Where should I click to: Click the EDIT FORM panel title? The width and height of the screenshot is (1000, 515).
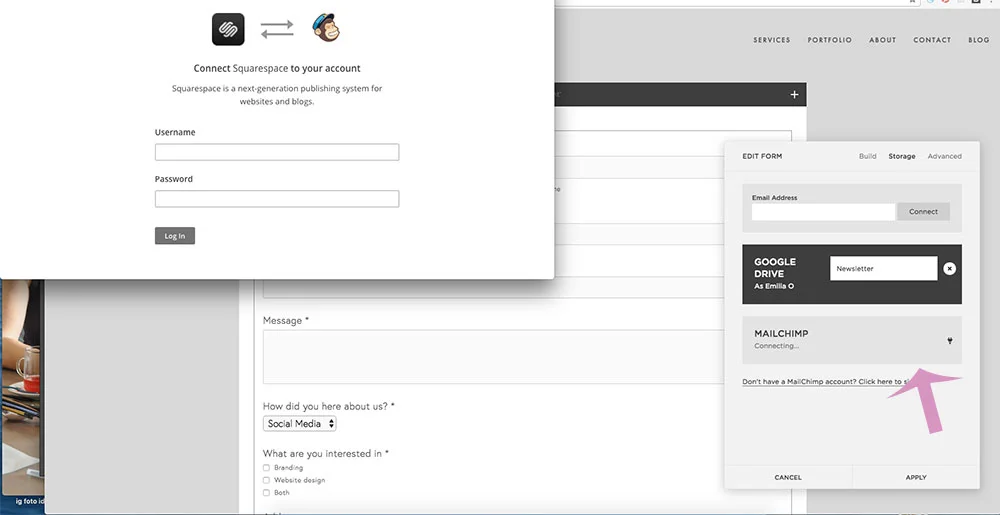(x=762, y=156)
